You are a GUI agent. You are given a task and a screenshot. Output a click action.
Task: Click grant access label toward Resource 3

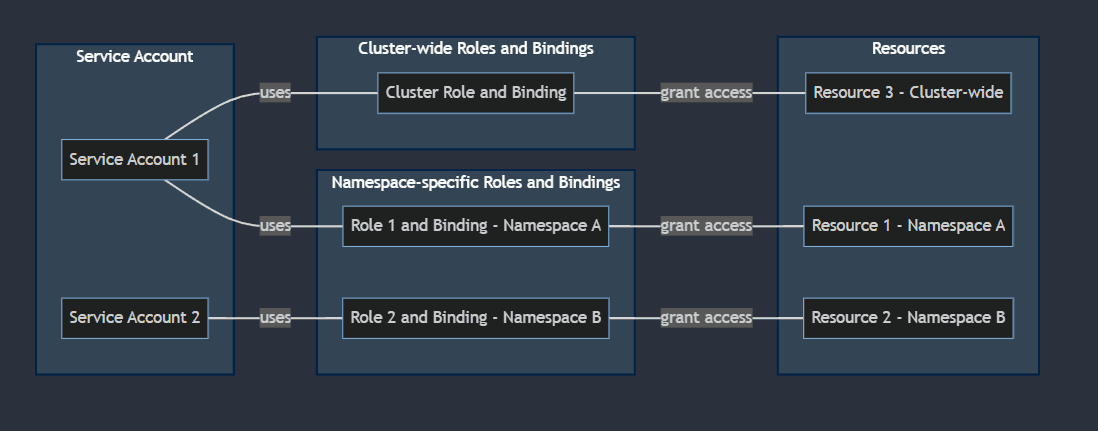click(x=706, y=93)
